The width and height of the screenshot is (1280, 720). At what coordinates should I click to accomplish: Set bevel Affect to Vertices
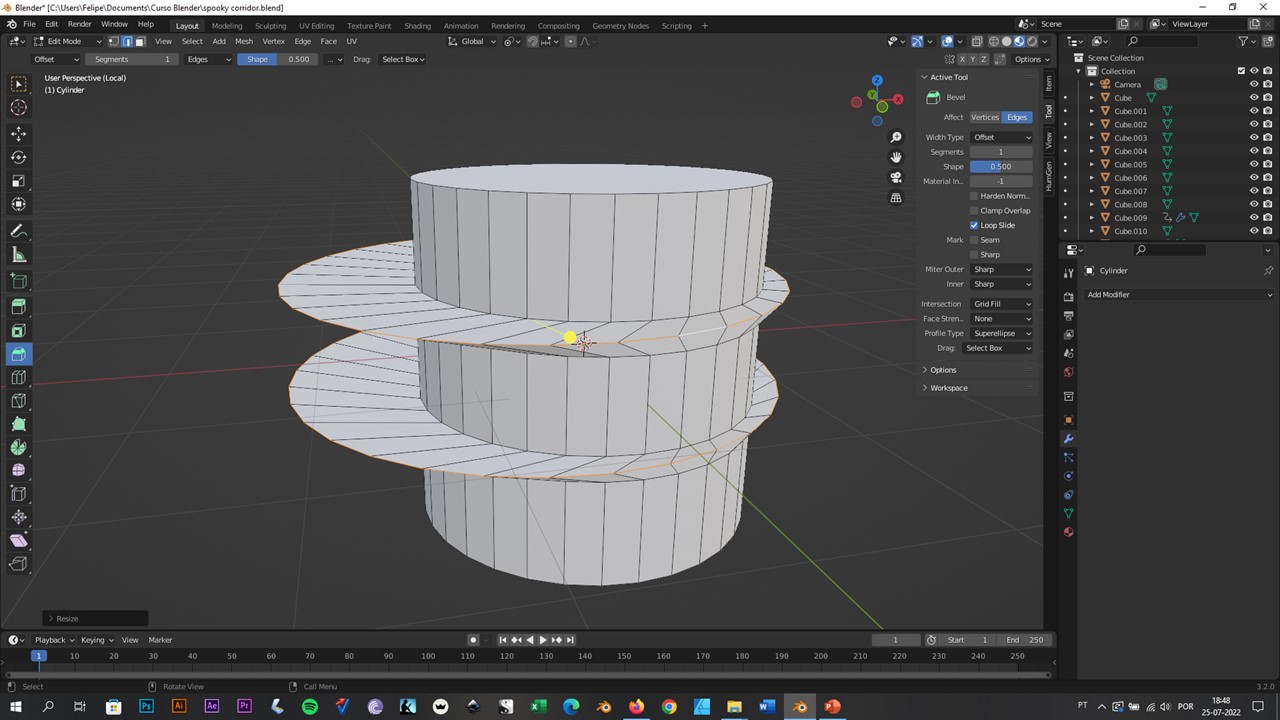tap(985, 117)
